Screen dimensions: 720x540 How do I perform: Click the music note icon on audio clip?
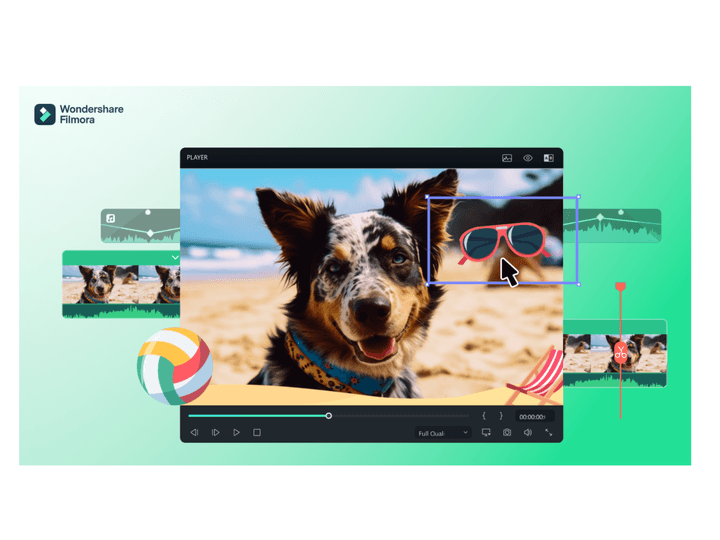[x=111, y=218]
